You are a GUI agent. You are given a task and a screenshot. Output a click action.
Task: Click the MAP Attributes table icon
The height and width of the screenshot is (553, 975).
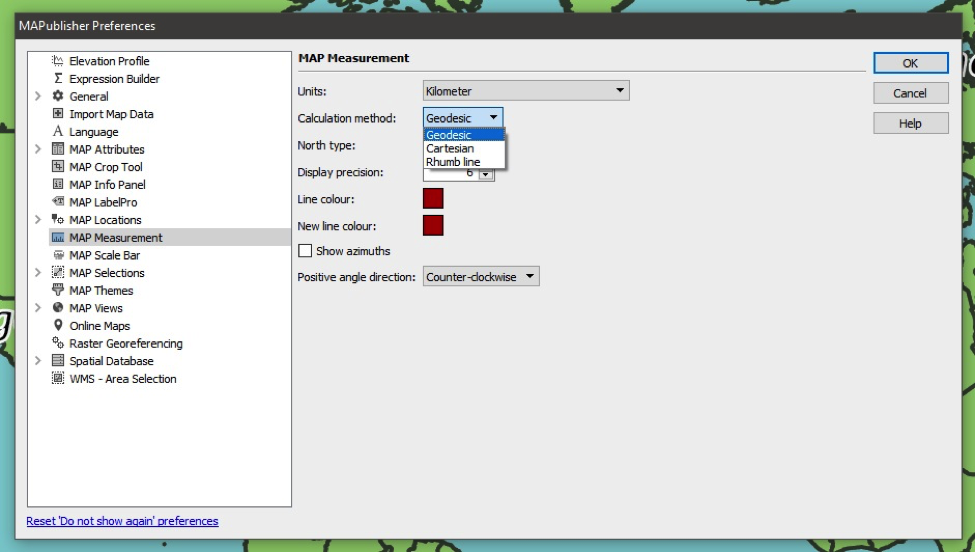[x=58, y=149]
